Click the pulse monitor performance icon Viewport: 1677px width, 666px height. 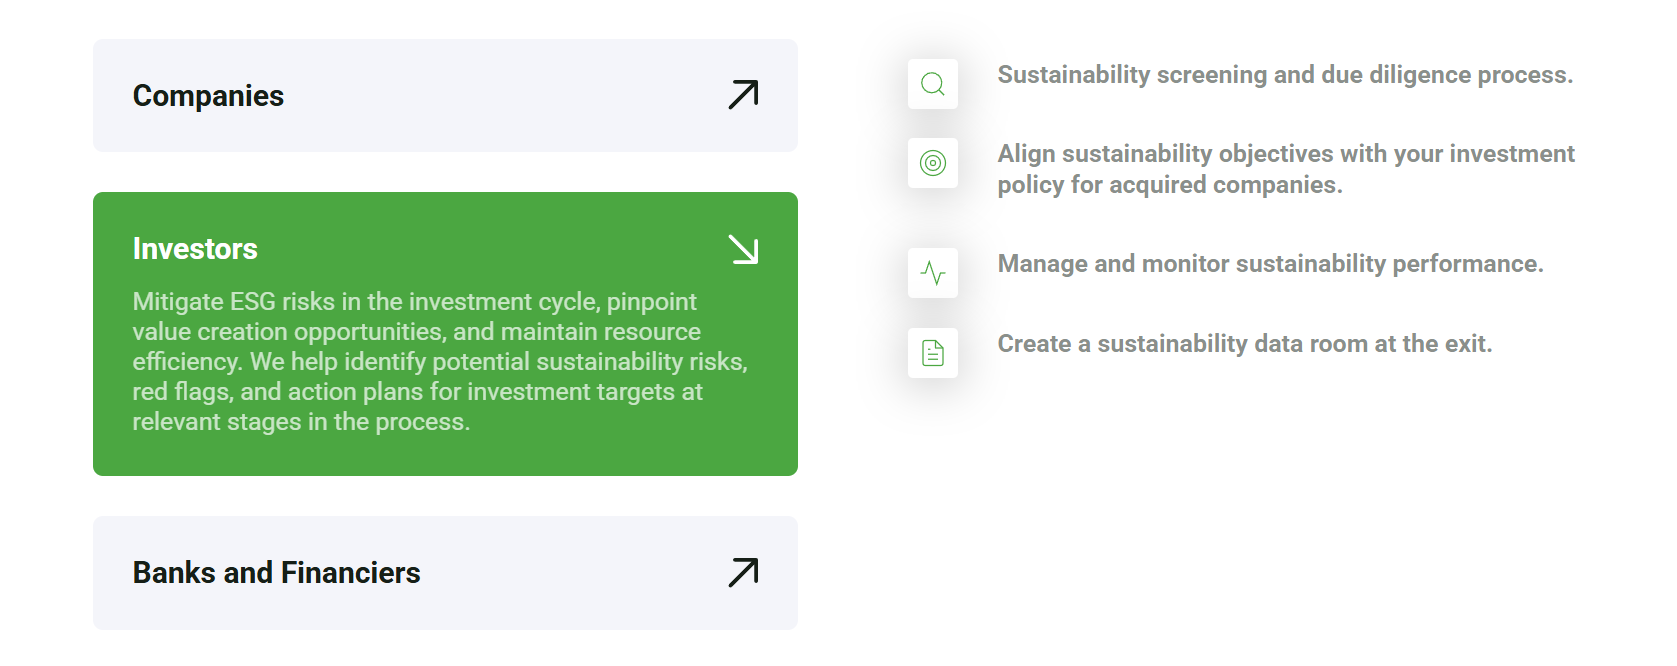[x=932, y=273]
